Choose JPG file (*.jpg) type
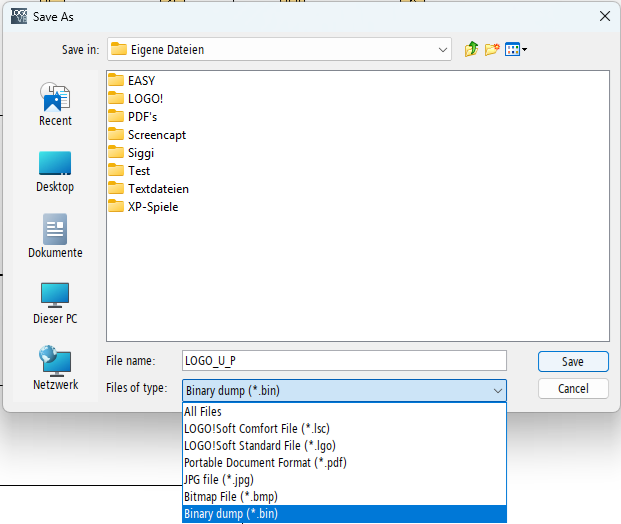This screenshot has width=621, height=524. (x=344, y=480)
